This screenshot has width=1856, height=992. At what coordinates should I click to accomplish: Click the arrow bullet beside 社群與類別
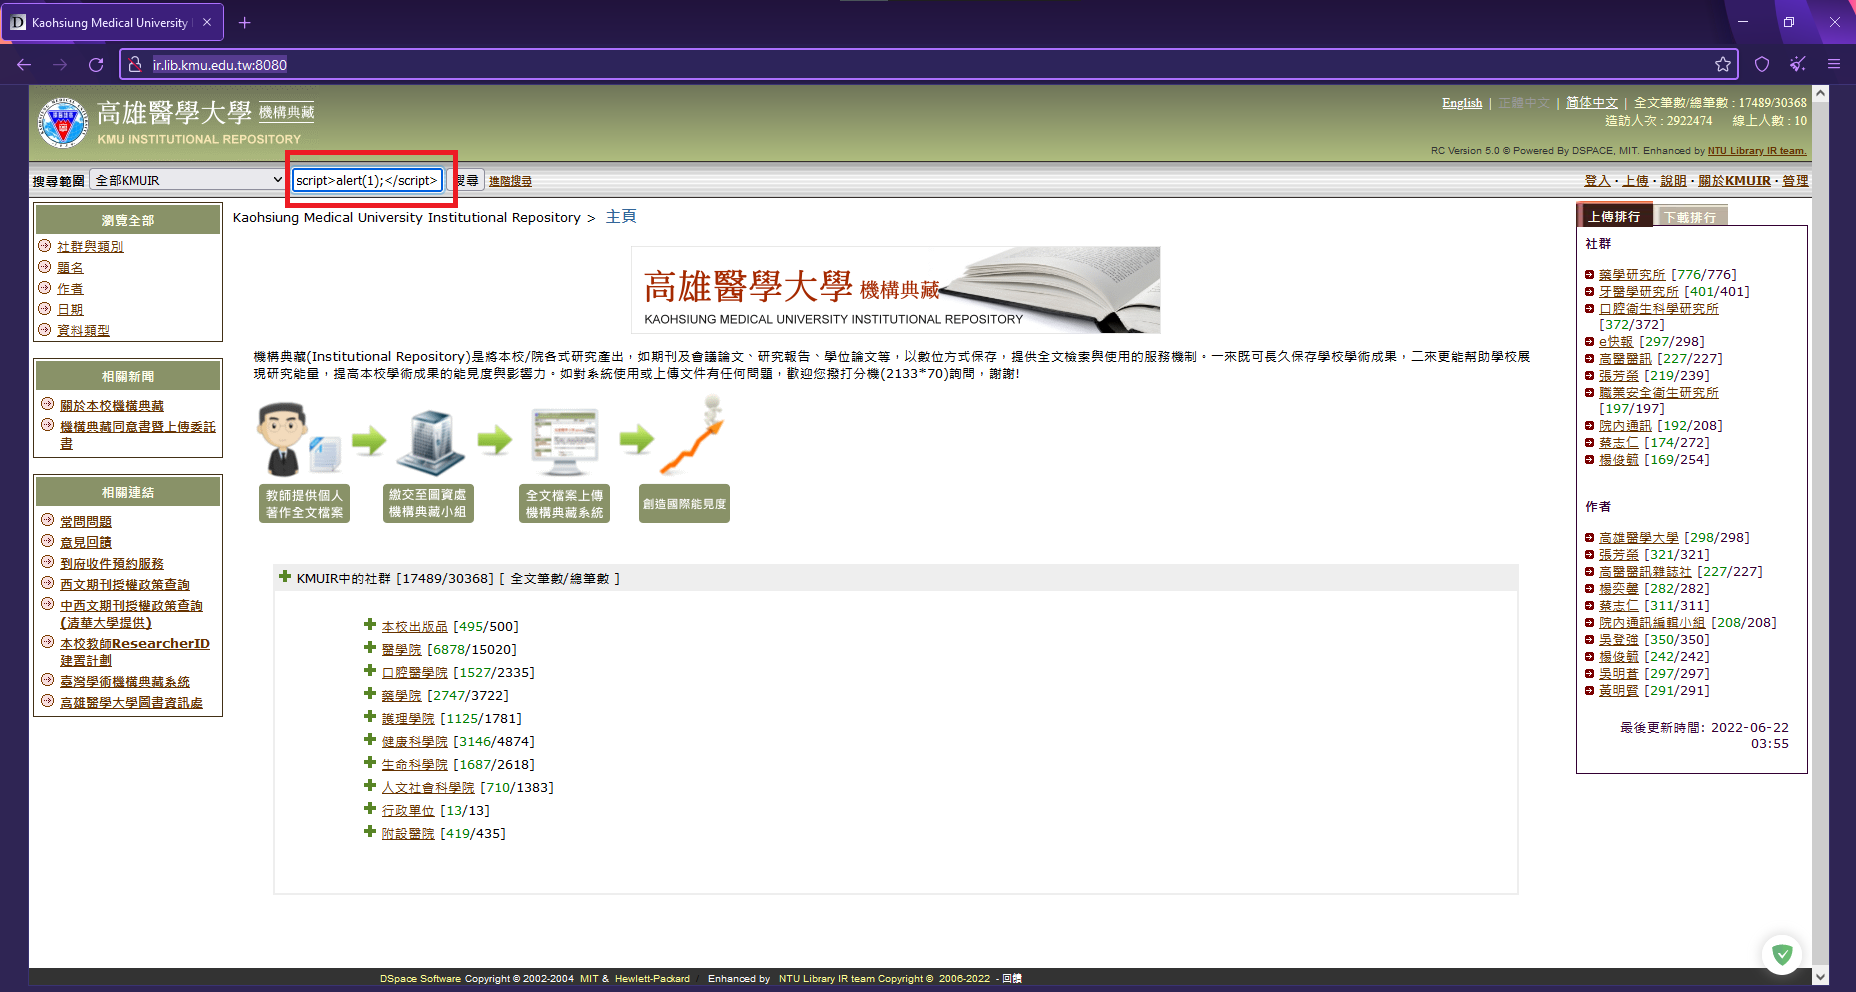point(45,246)
